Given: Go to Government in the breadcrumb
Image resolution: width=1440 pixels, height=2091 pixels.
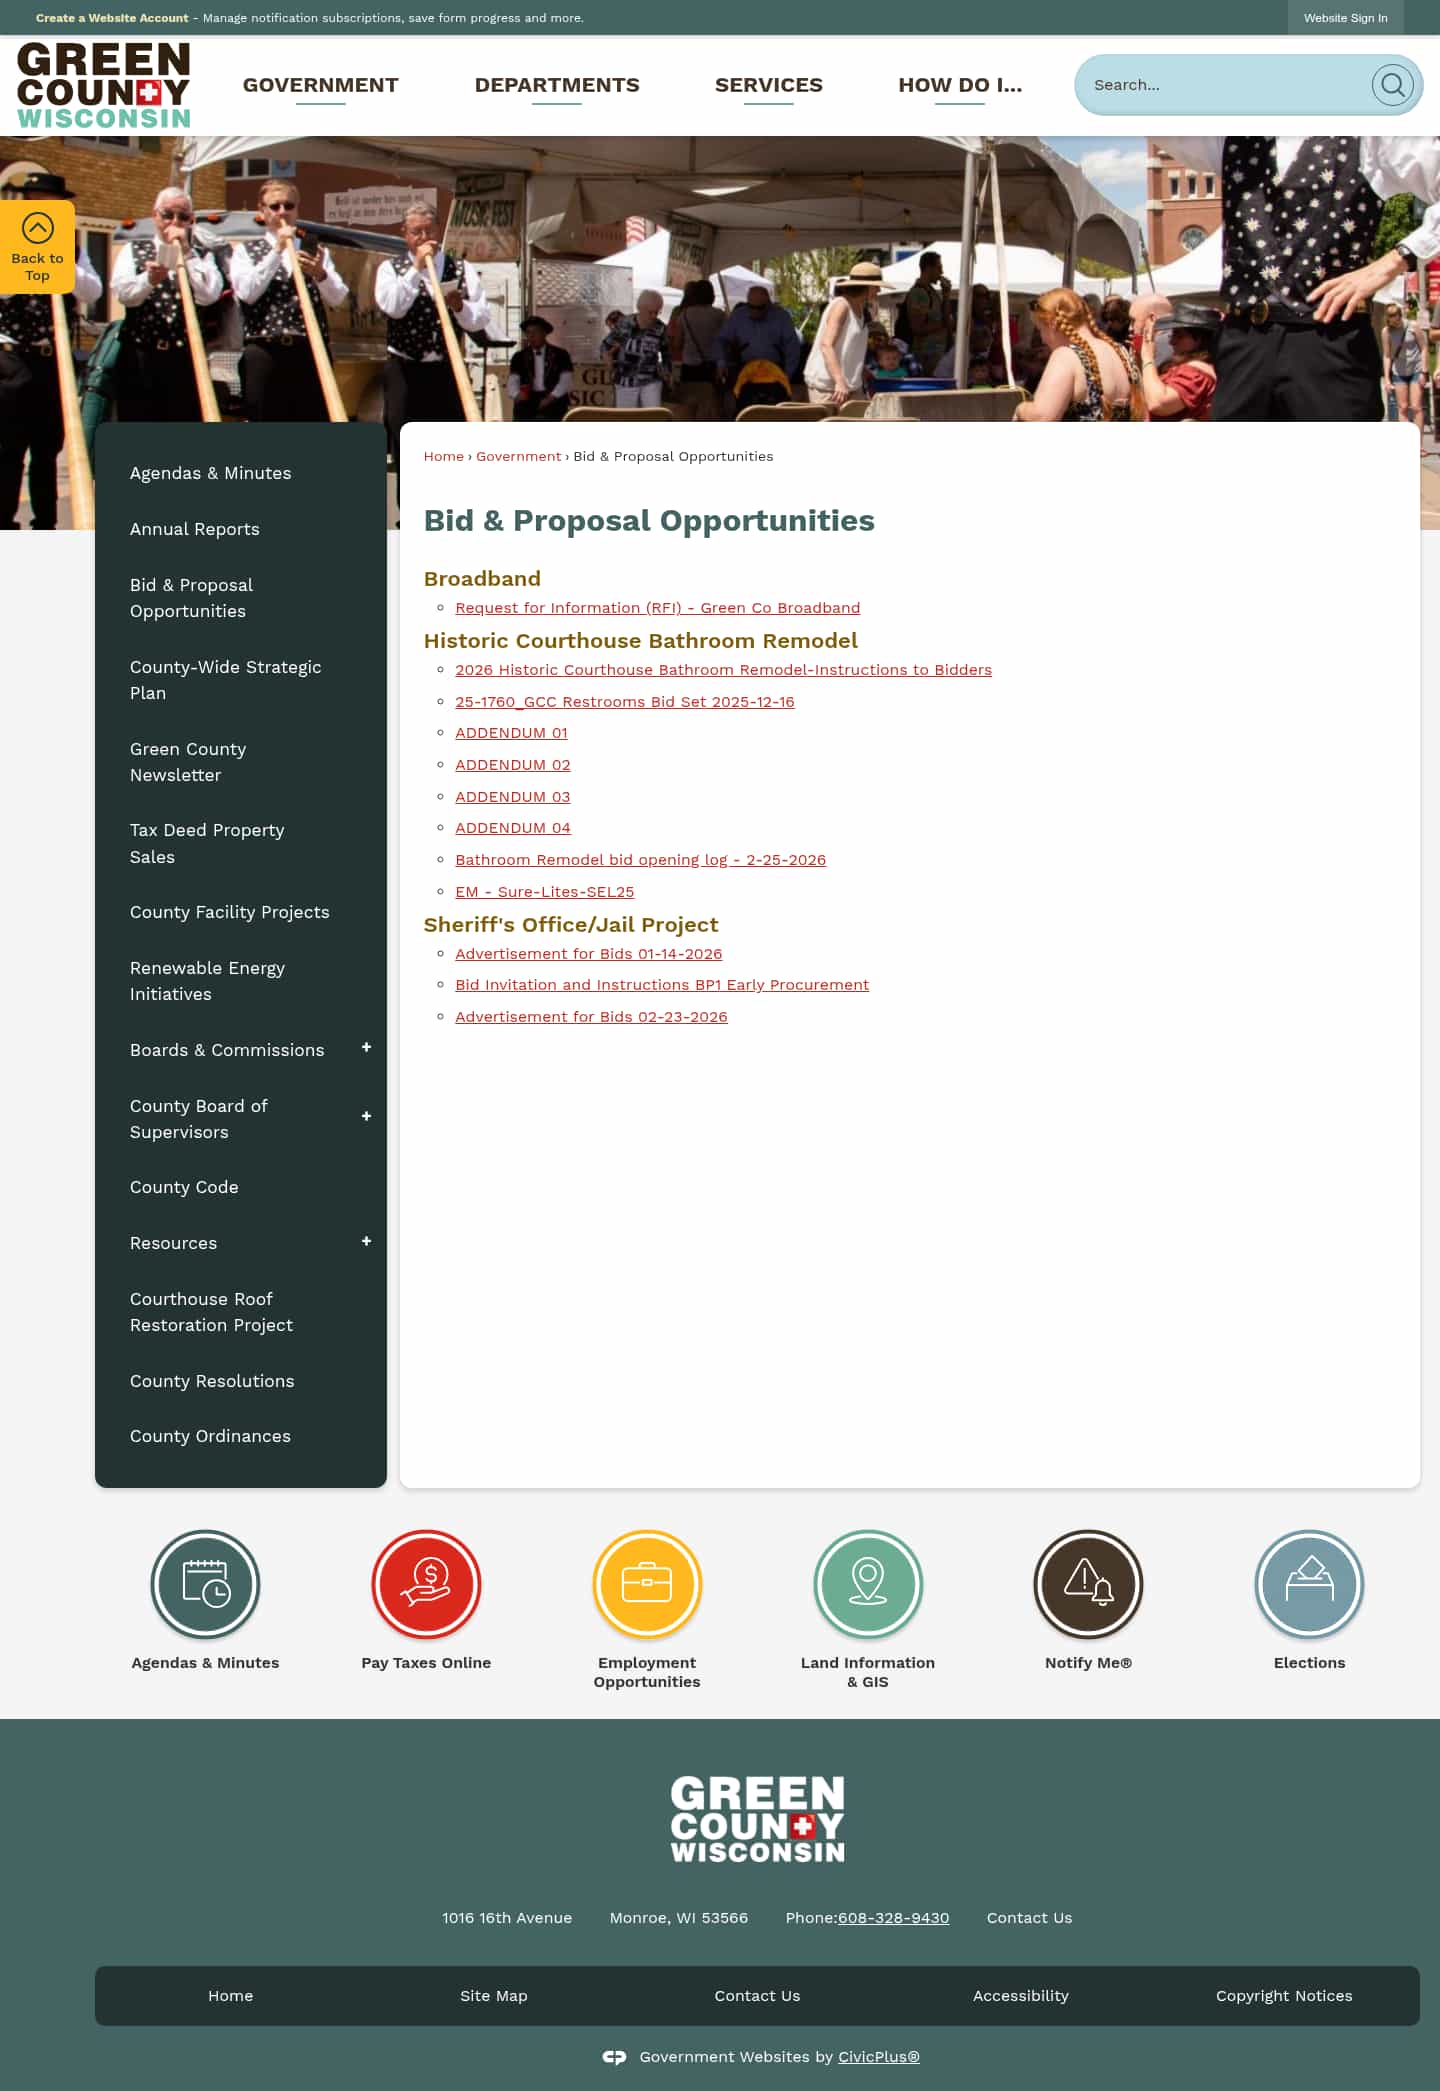Looking at the screenshot, I should (x=519, y=456).
